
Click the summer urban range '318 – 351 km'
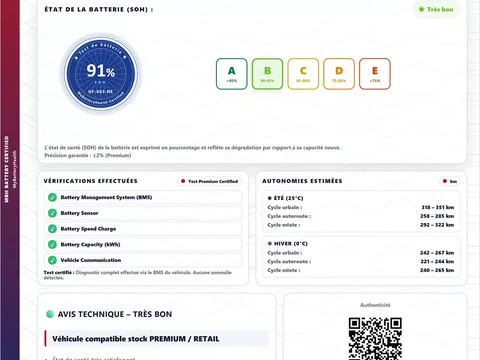[x=438, y=207]
